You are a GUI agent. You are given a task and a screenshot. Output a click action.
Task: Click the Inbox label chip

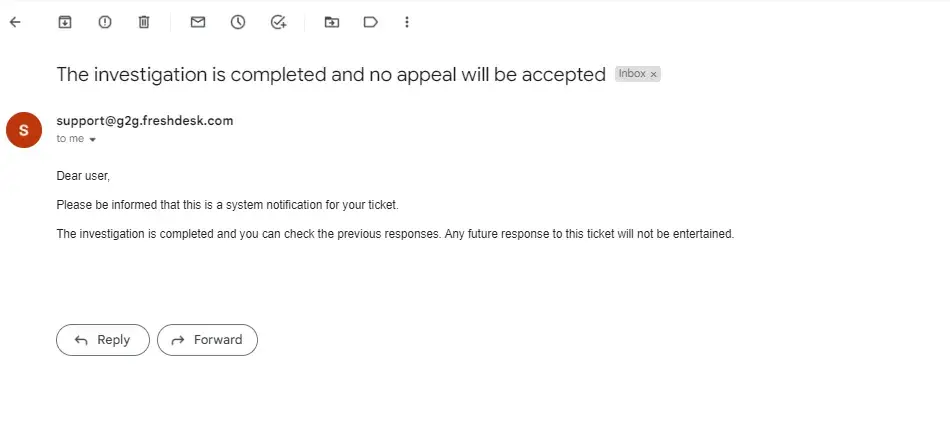(632, 74)
